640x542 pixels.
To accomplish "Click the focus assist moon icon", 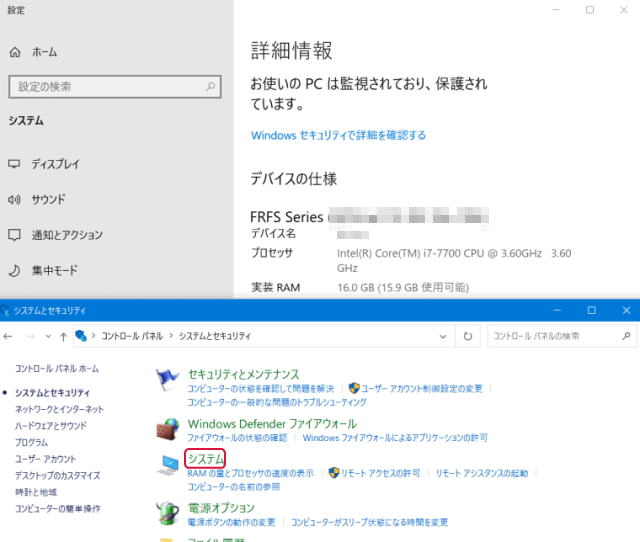I will [14, 271].
